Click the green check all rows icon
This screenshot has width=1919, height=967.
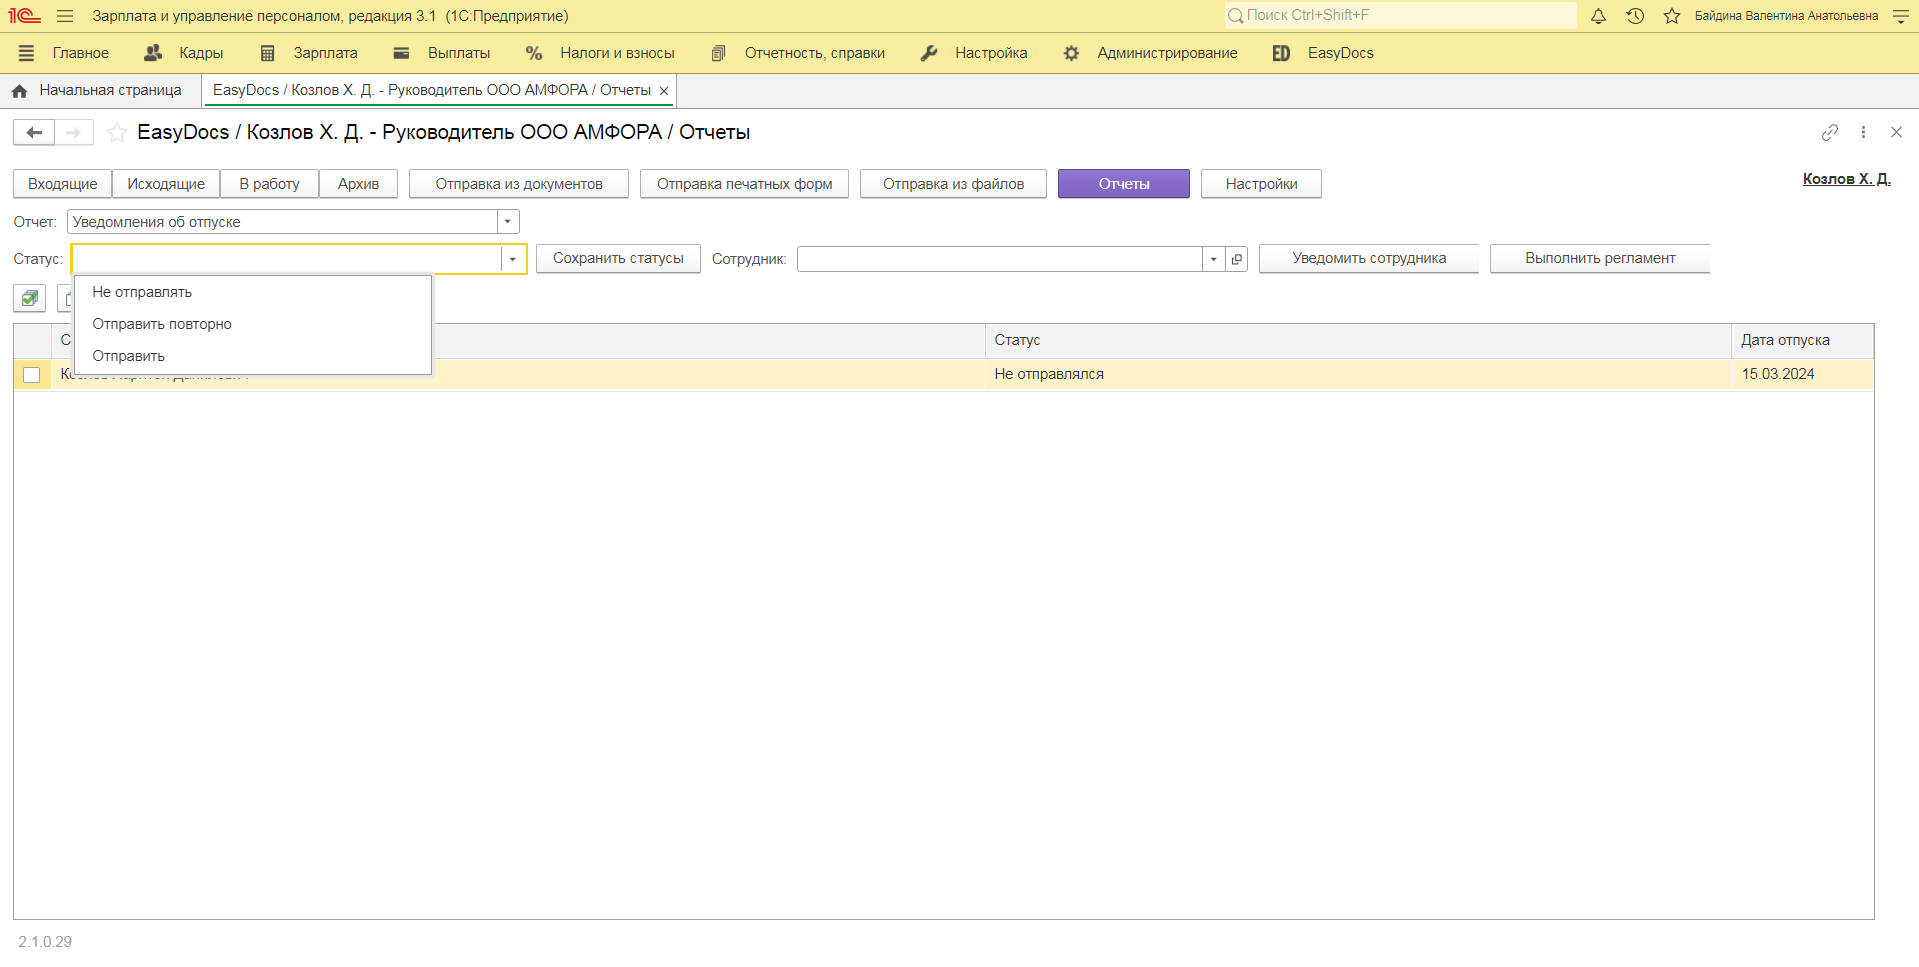click(30, 298)
